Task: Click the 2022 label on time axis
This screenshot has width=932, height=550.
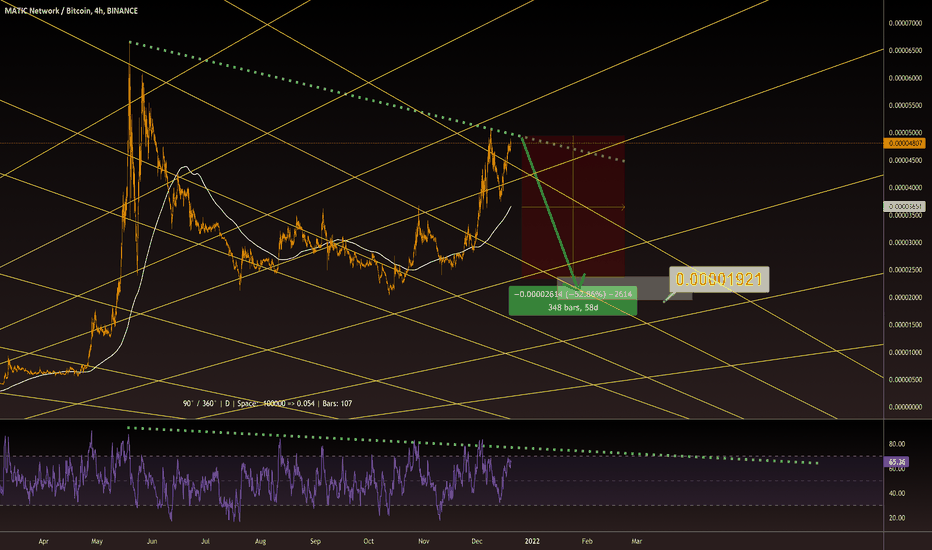Action: (532, 541)
